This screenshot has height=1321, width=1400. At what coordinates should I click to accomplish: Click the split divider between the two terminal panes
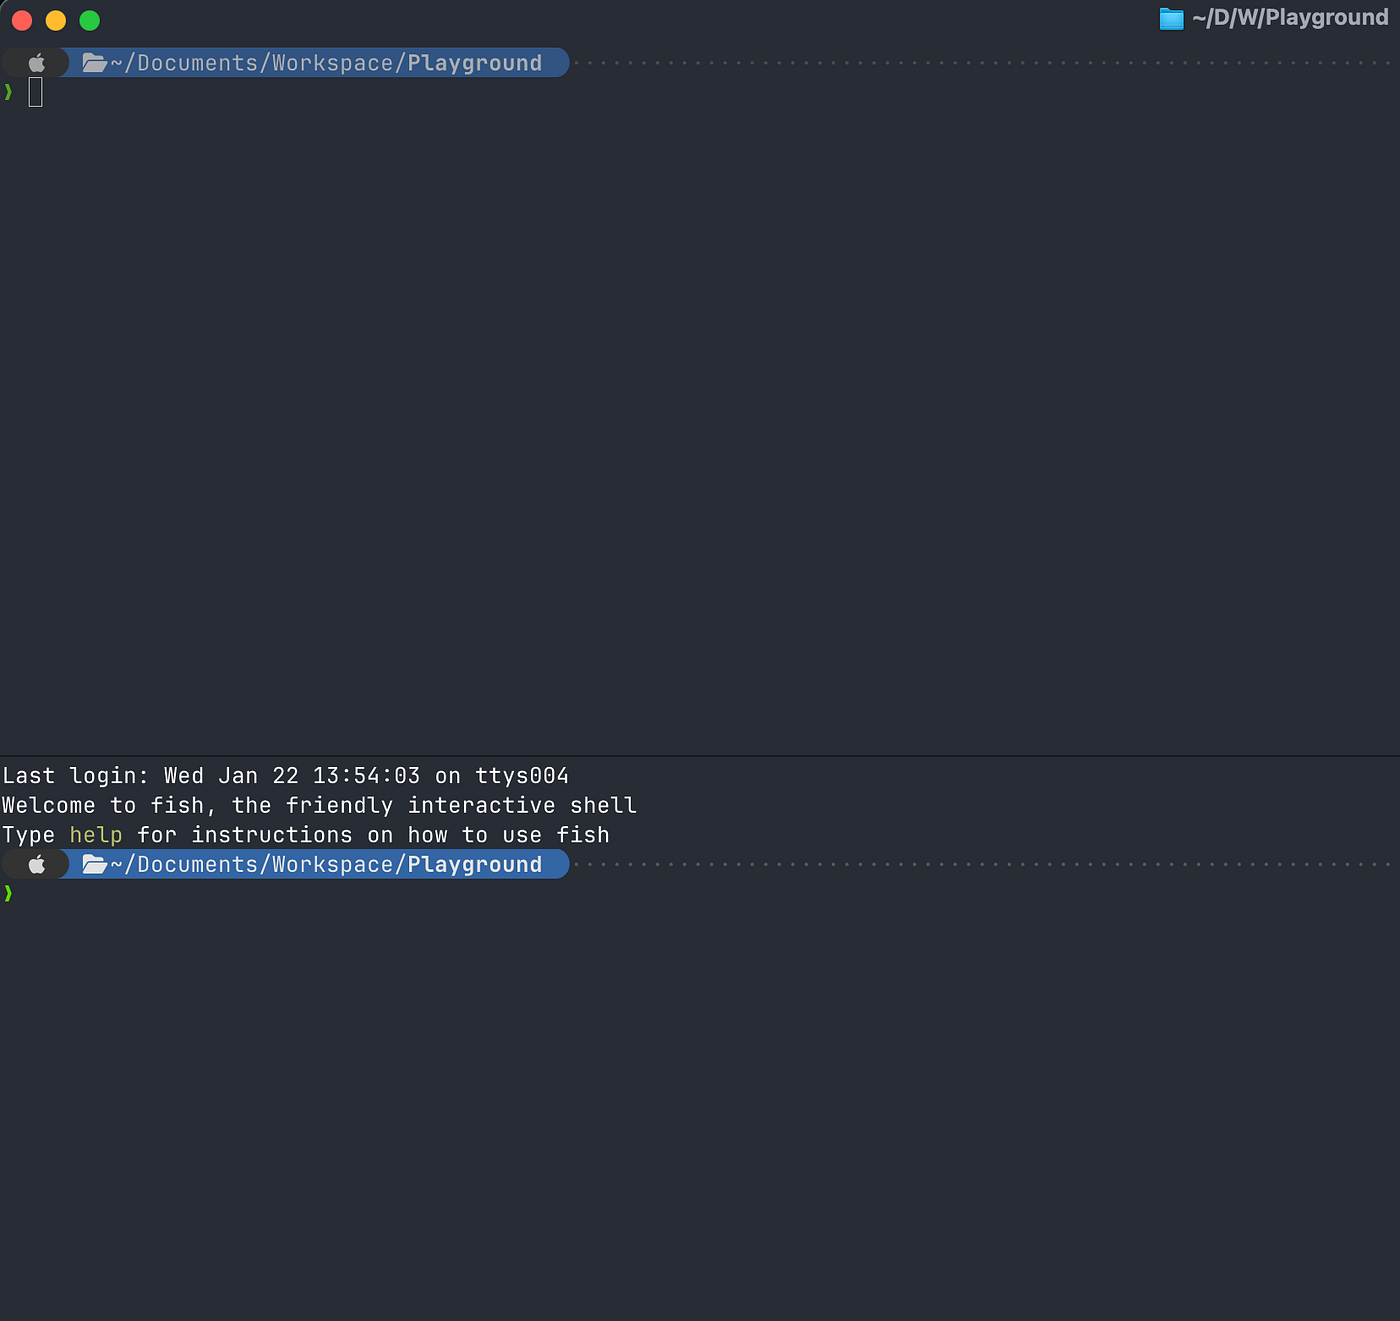tap(700, 756)
